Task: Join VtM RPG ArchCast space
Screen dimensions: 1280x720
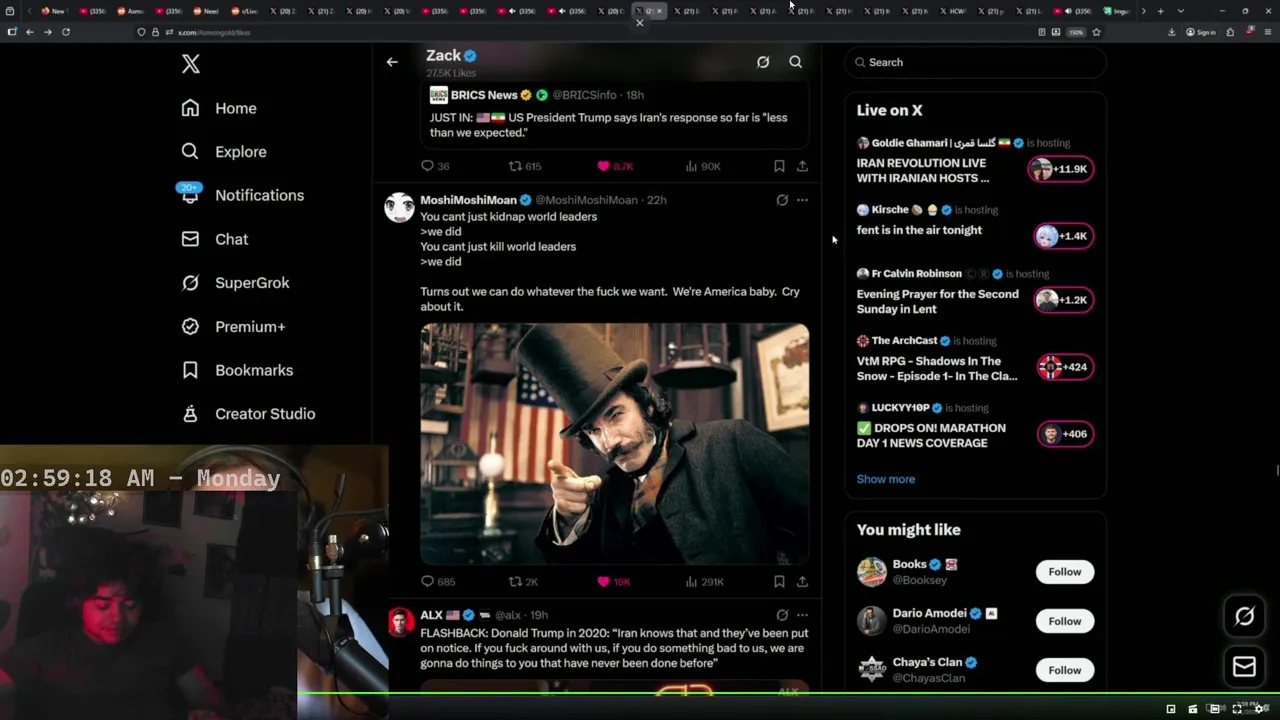Action: click(1065, 367)
